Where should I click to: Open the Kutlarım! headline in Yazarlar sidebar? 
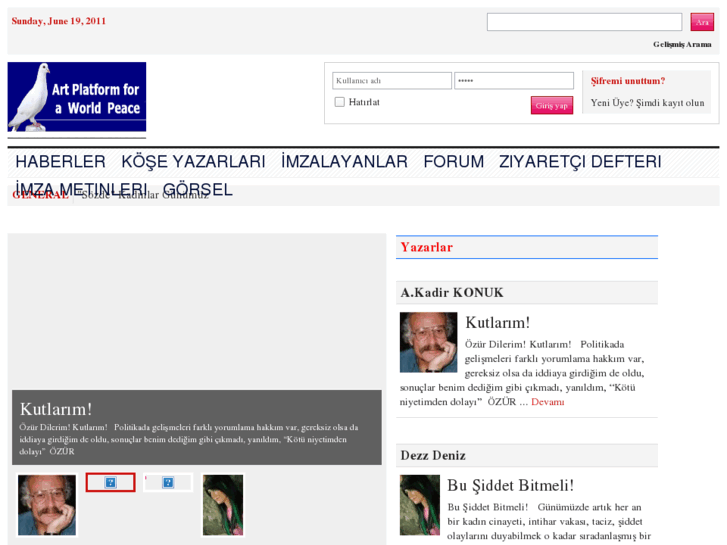click(x=497, y=322)
